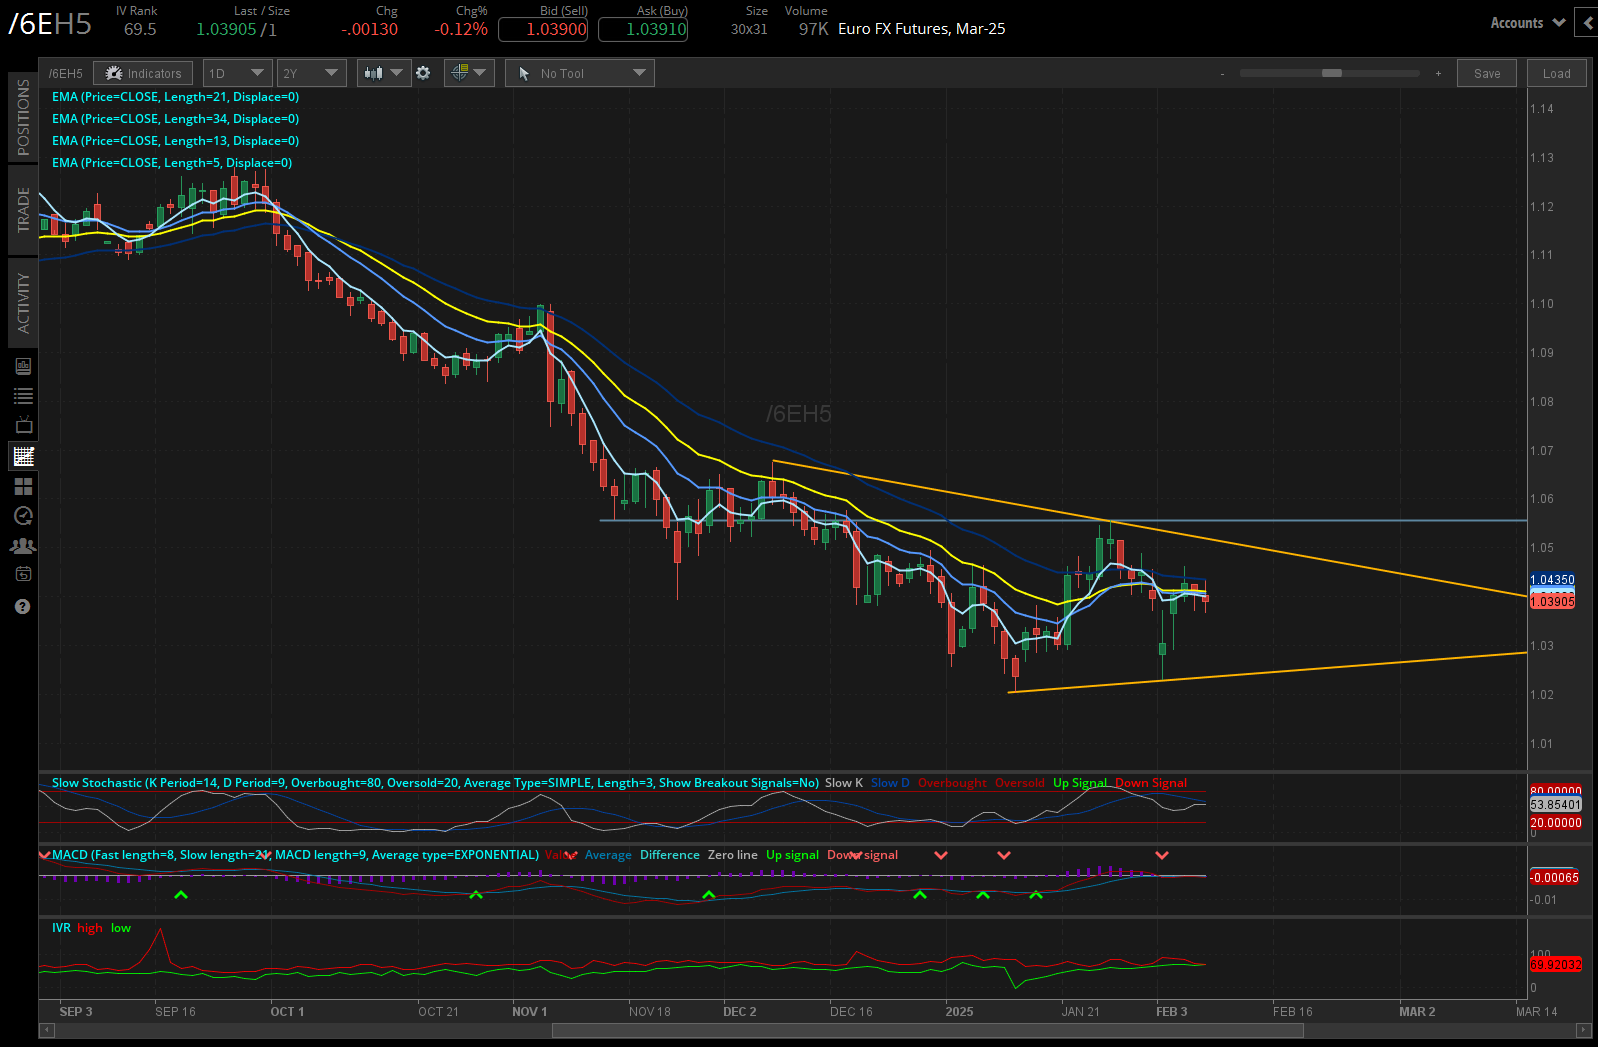The height and width of the screenshot is (1047, 1598).
Task: Click the IV Rank value 69.5
Action: (140, 29)
